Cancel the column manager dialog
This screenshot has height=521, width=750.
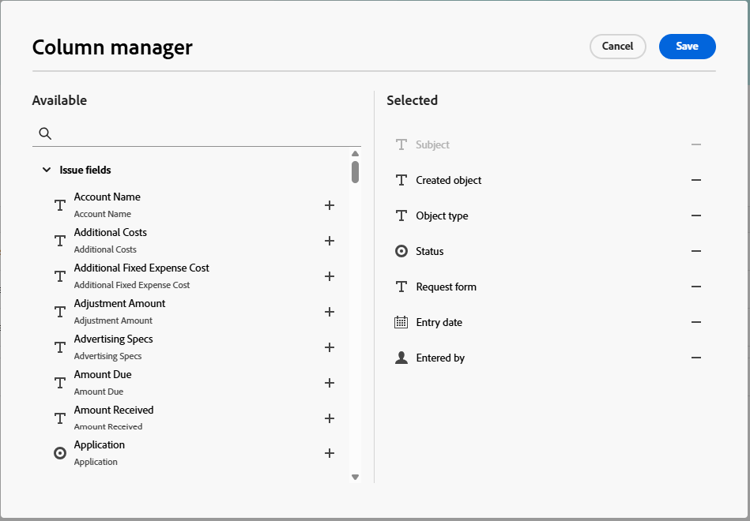pyautogui.click(x=617, y=46)
